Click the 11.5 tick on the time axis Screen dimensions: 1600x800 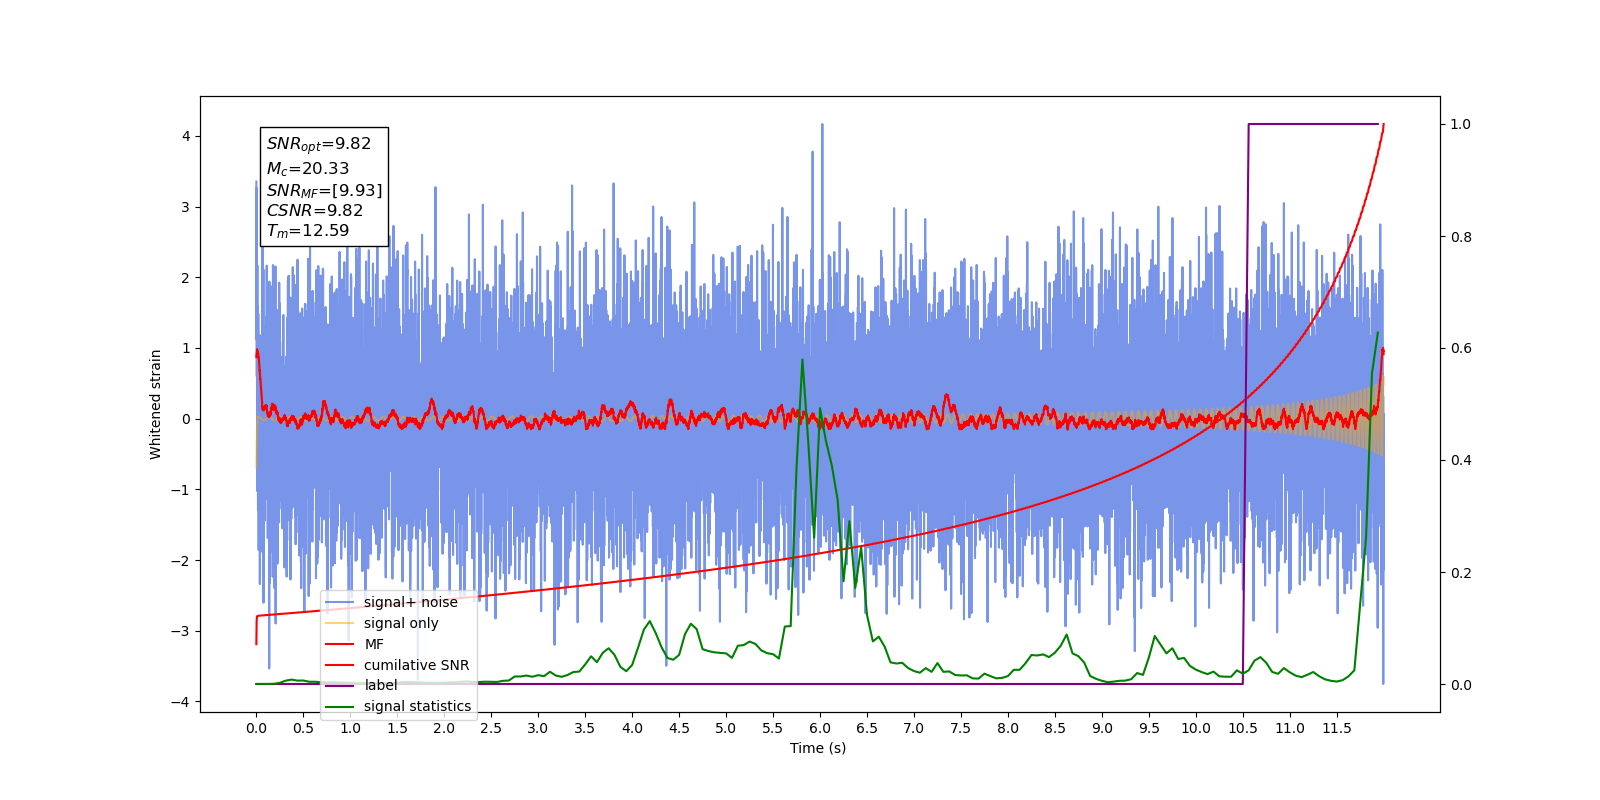pos(1337,728)
